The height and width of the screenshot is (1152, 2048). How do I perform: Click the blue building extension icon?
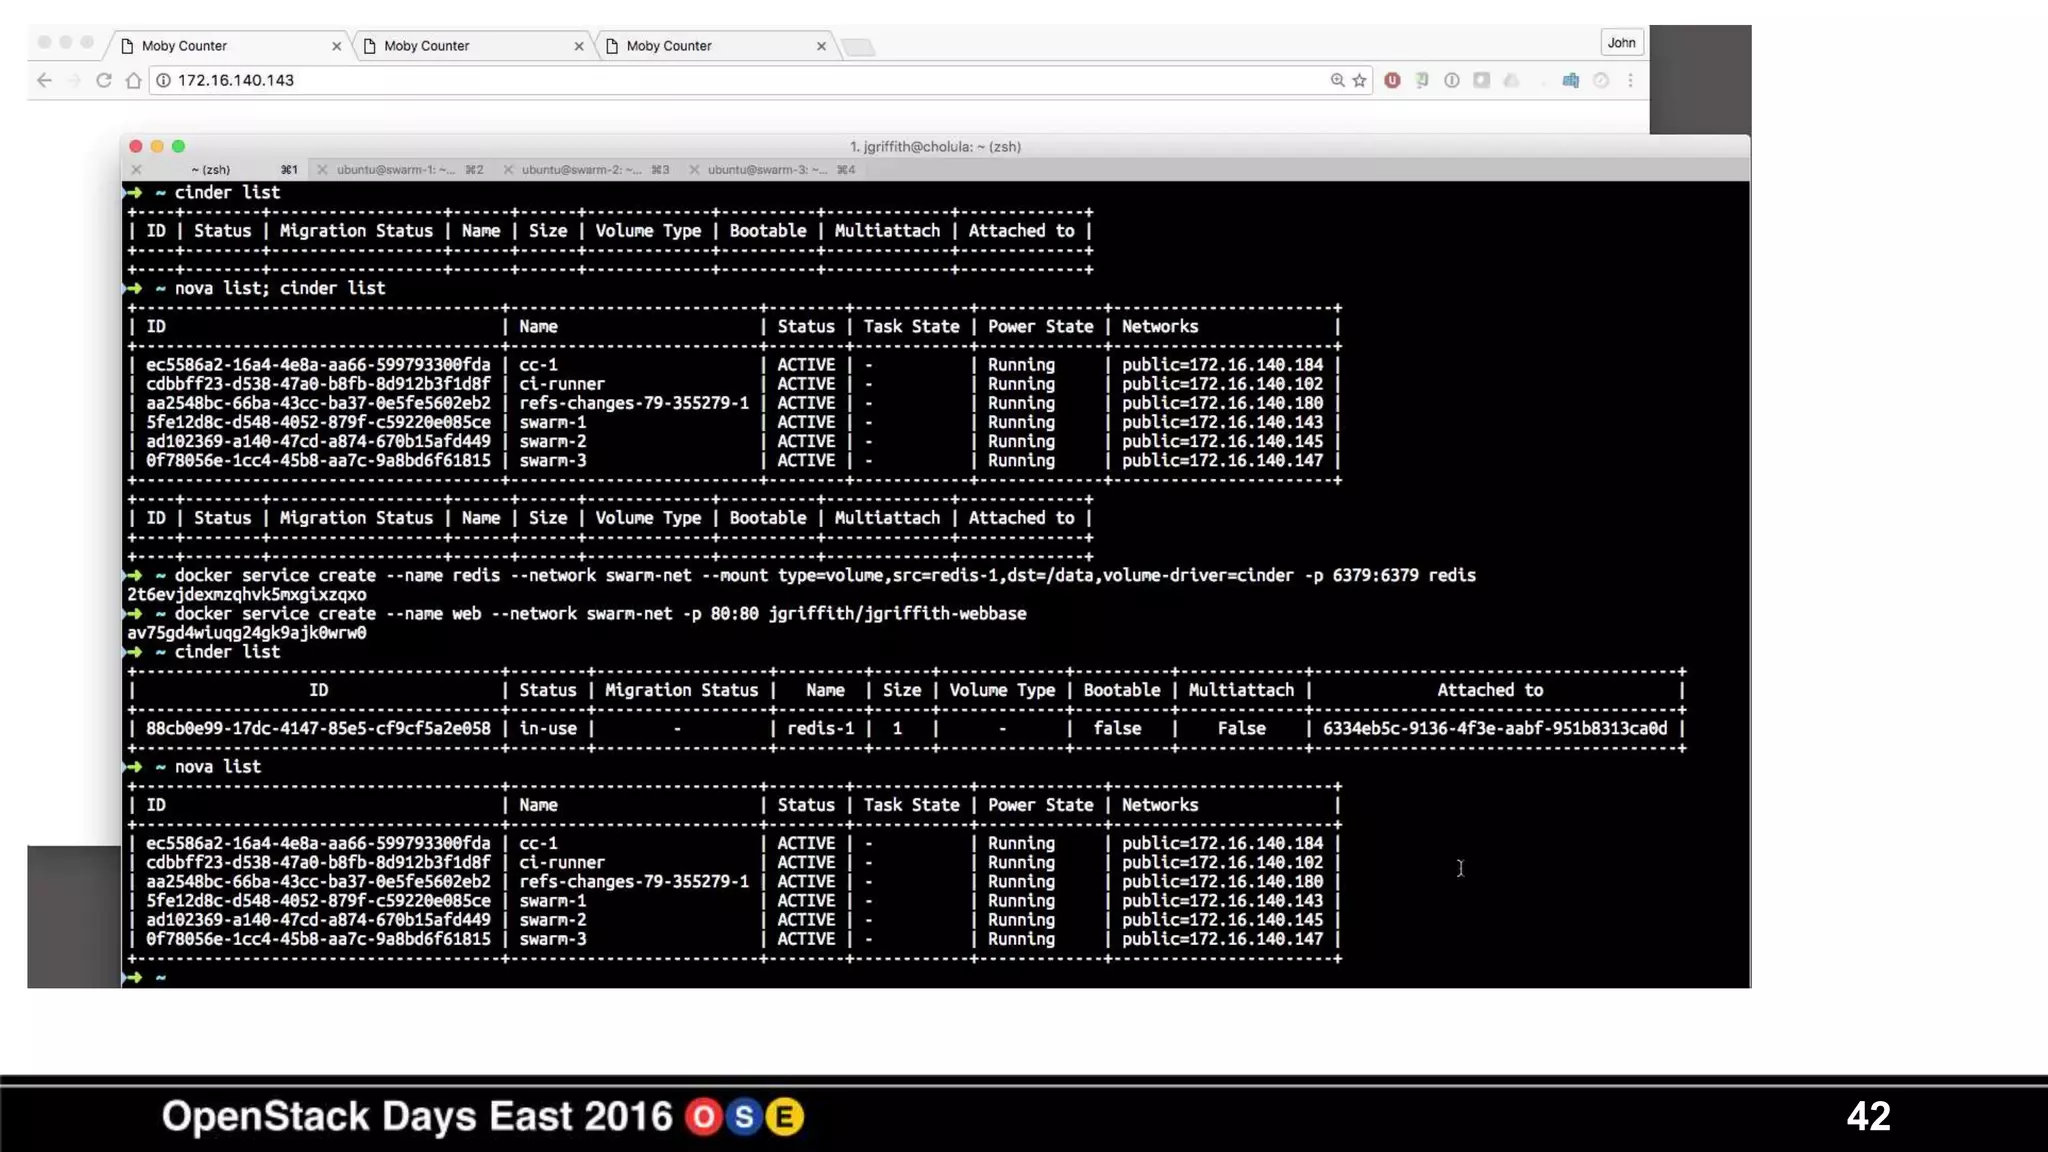pyautogui.click(x=1570, y=80)
